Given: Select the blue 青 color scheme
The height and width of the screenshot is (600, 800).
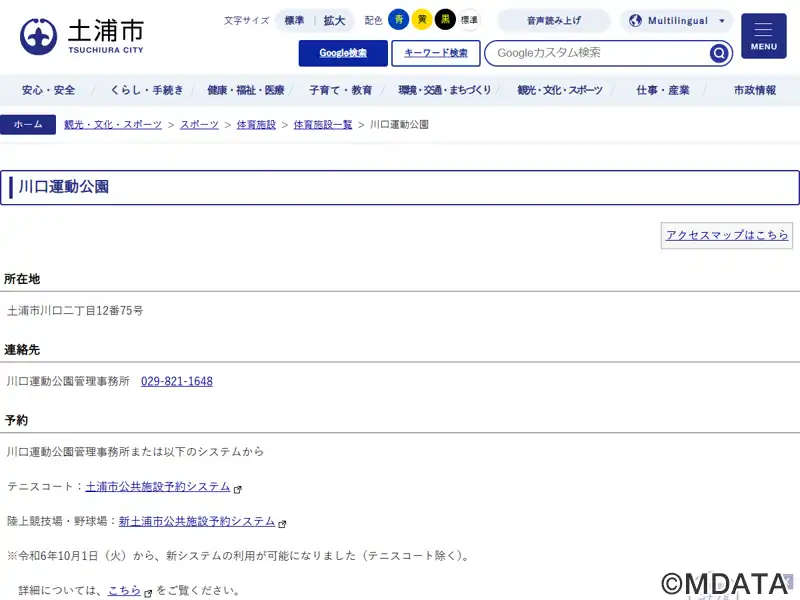Looking at the screenshot, I should tap(399, 20).
